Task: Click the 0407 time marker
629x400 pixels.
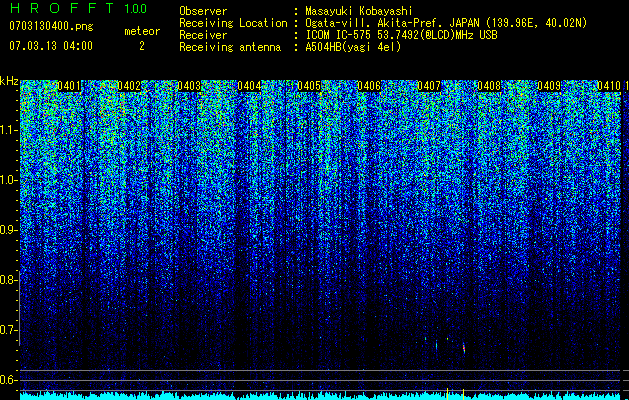Action: [x=429, y=86]
